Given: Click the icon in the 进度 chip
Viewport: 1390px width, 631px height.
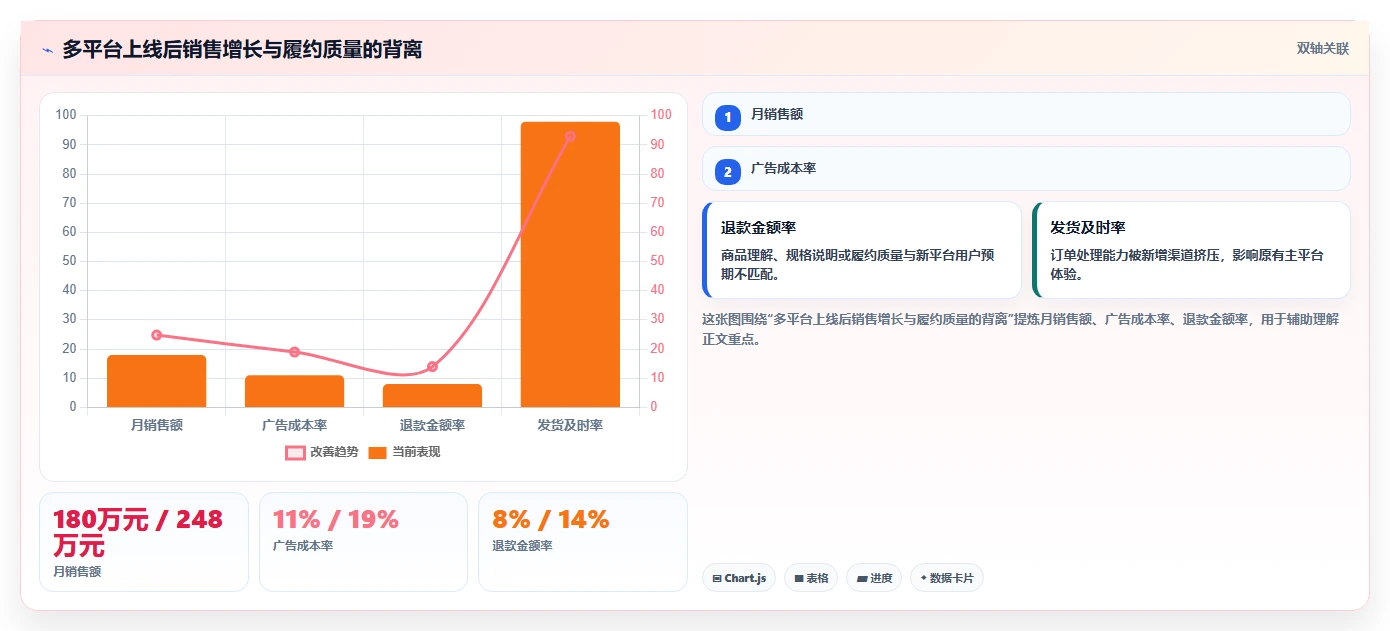Looking at the screenshot, I should click(x=862, y=578).
